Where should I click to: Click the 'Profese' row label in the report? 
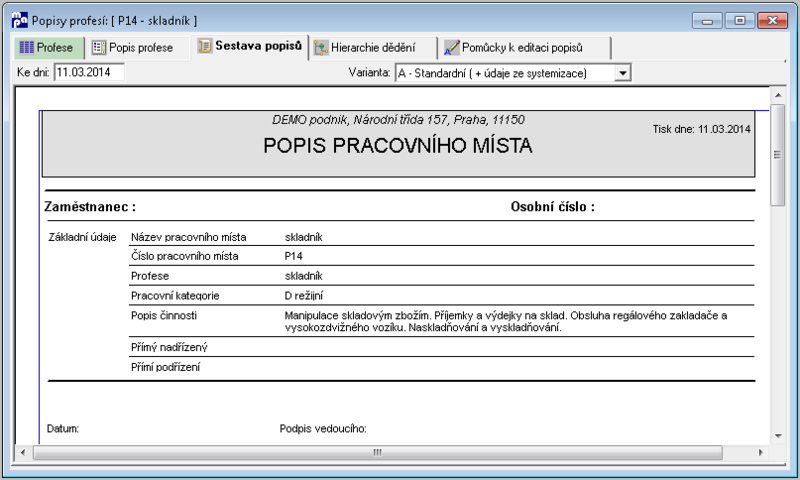coord(149,276)
